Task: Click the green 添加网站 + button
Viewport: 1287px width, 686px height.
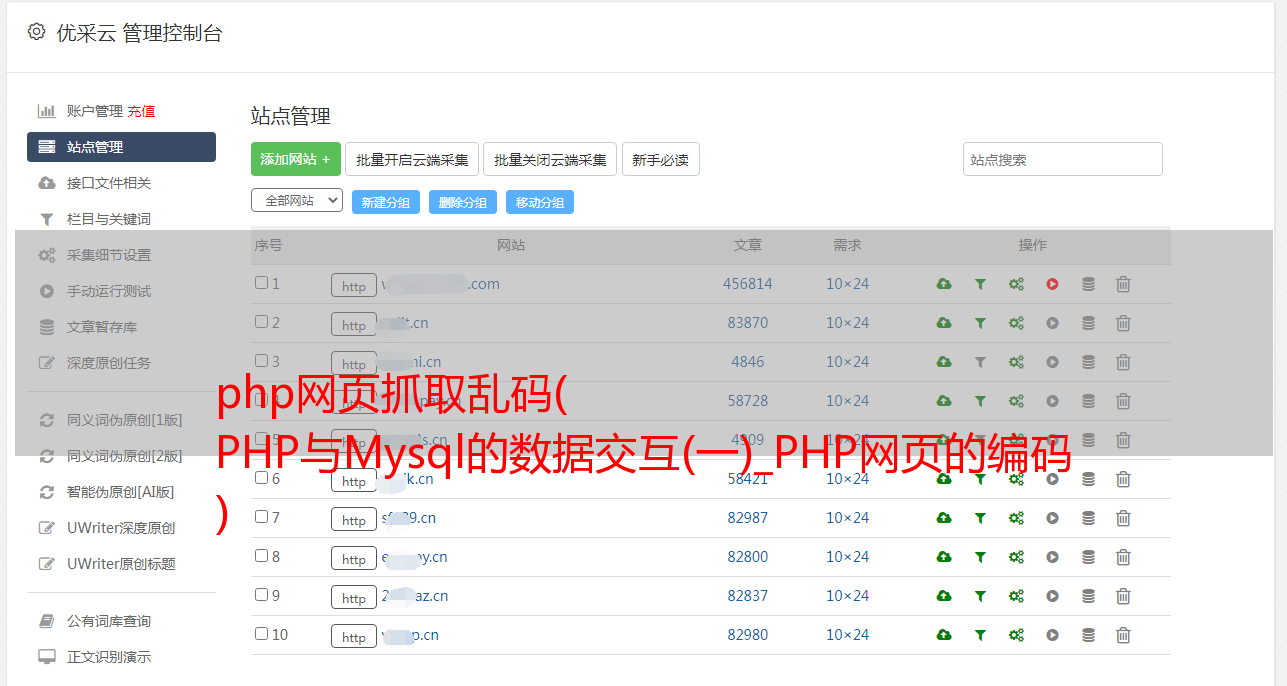Action: (296, 159)
